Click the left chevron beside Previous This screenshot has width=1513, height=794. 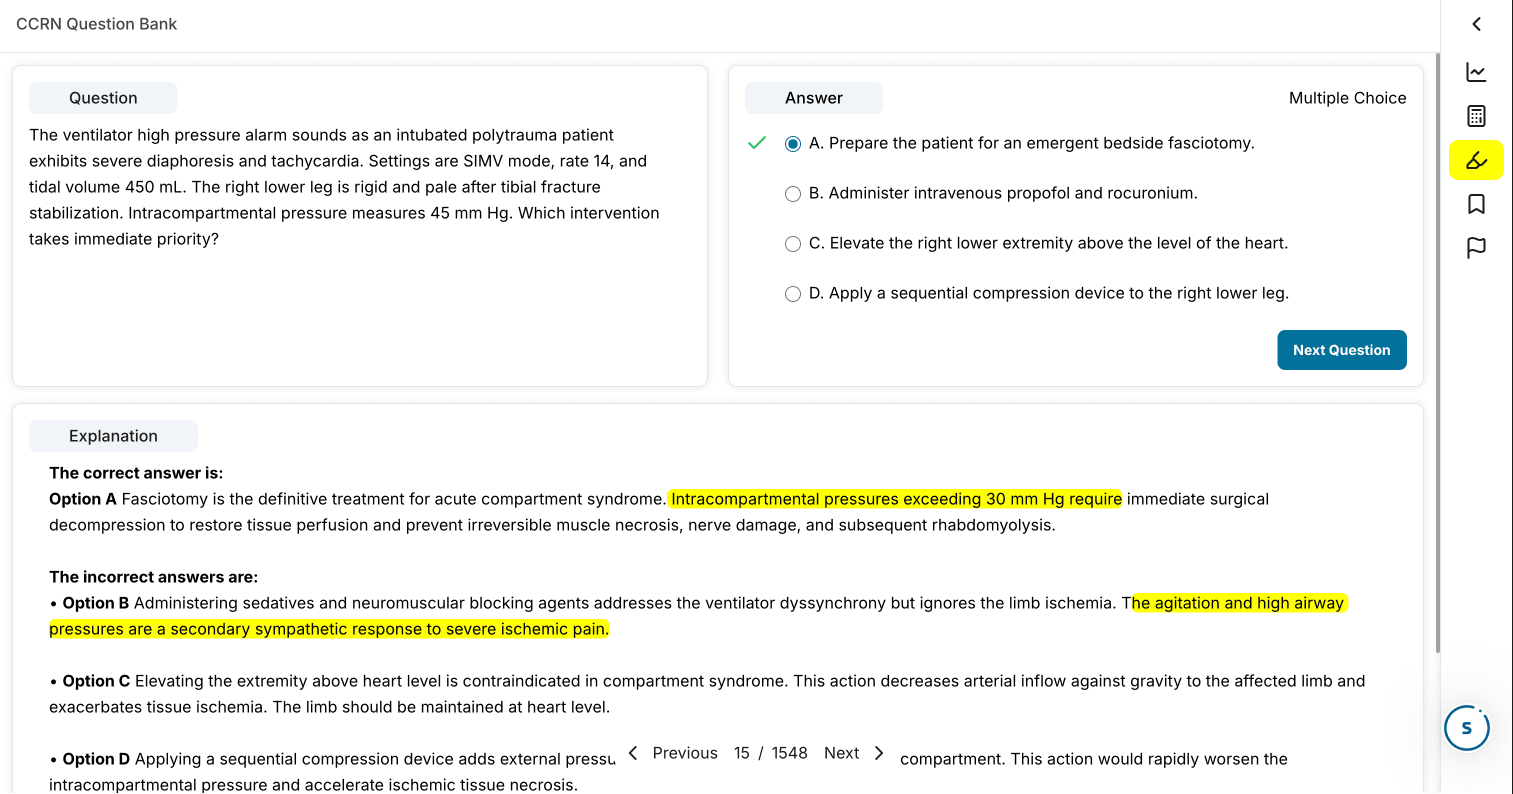click(632, 752)
